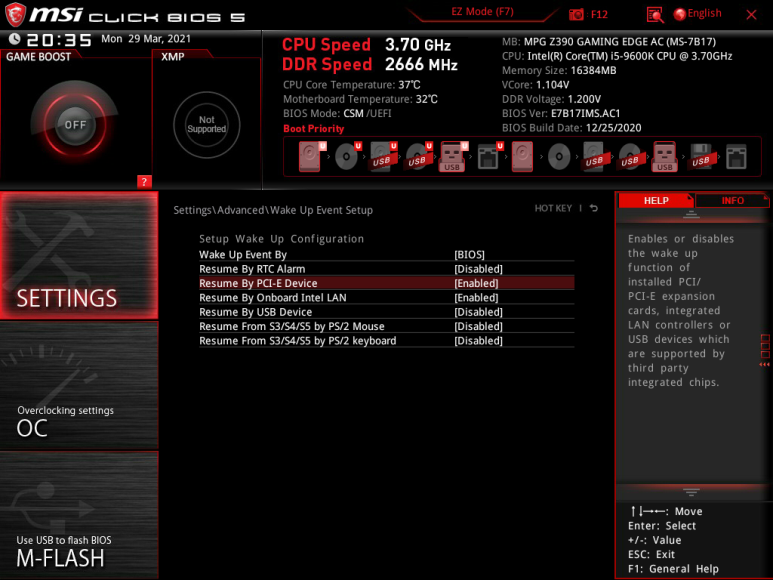The height and width of the screenshot is (580, 773).
Task: Switch to EZ Mode (F7)
Action: click(483, 12)
